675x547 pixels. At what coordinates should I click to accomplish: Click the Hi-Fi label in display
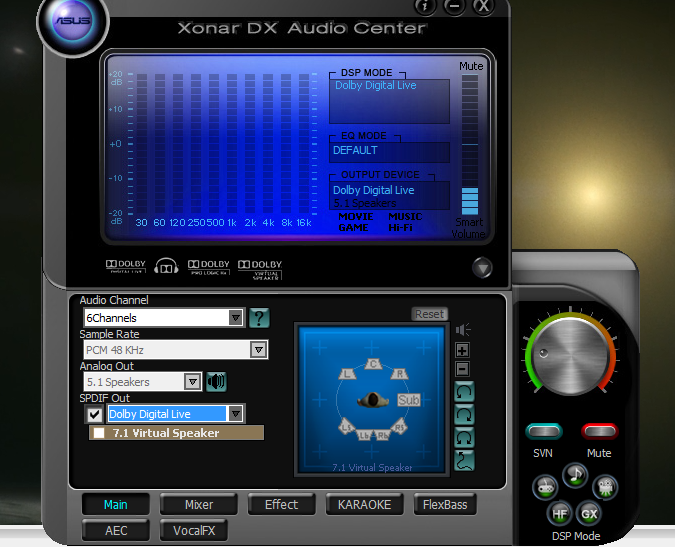pos(400,228)
